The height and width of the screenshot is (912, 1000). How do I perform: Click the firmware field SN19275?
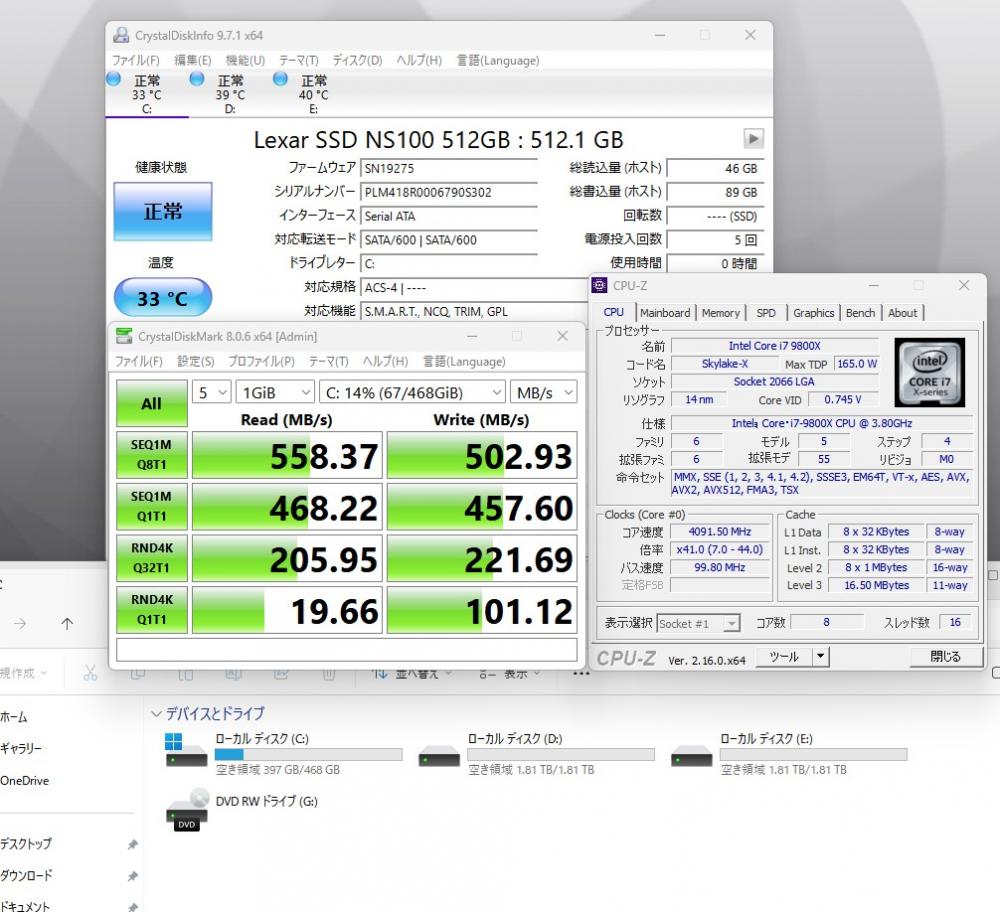point(449,168)
